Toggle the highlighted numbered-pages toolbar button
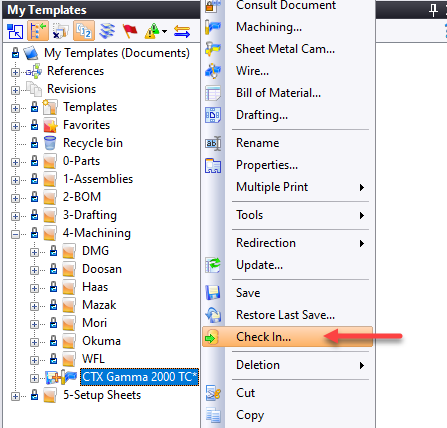The image size is (447, 428). tap(84, 31)
